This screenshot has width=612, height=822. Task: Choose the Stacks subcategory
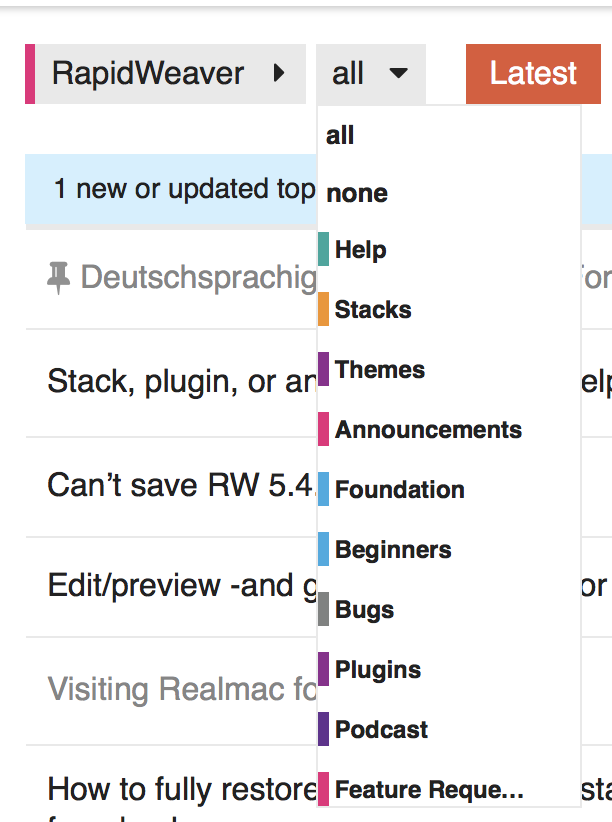(373, 310)
